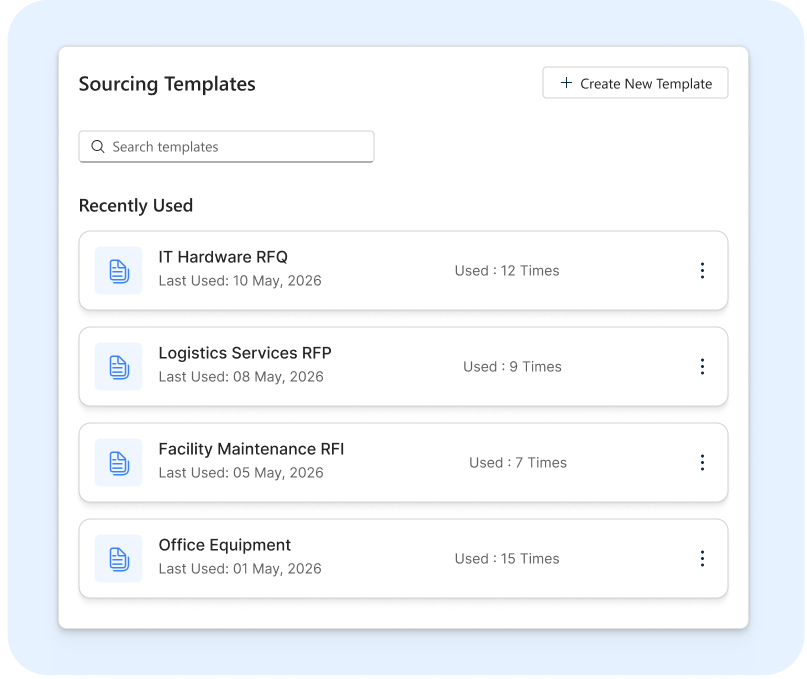Click the 'Used : 9 Times' label

(x=512, y=367)
